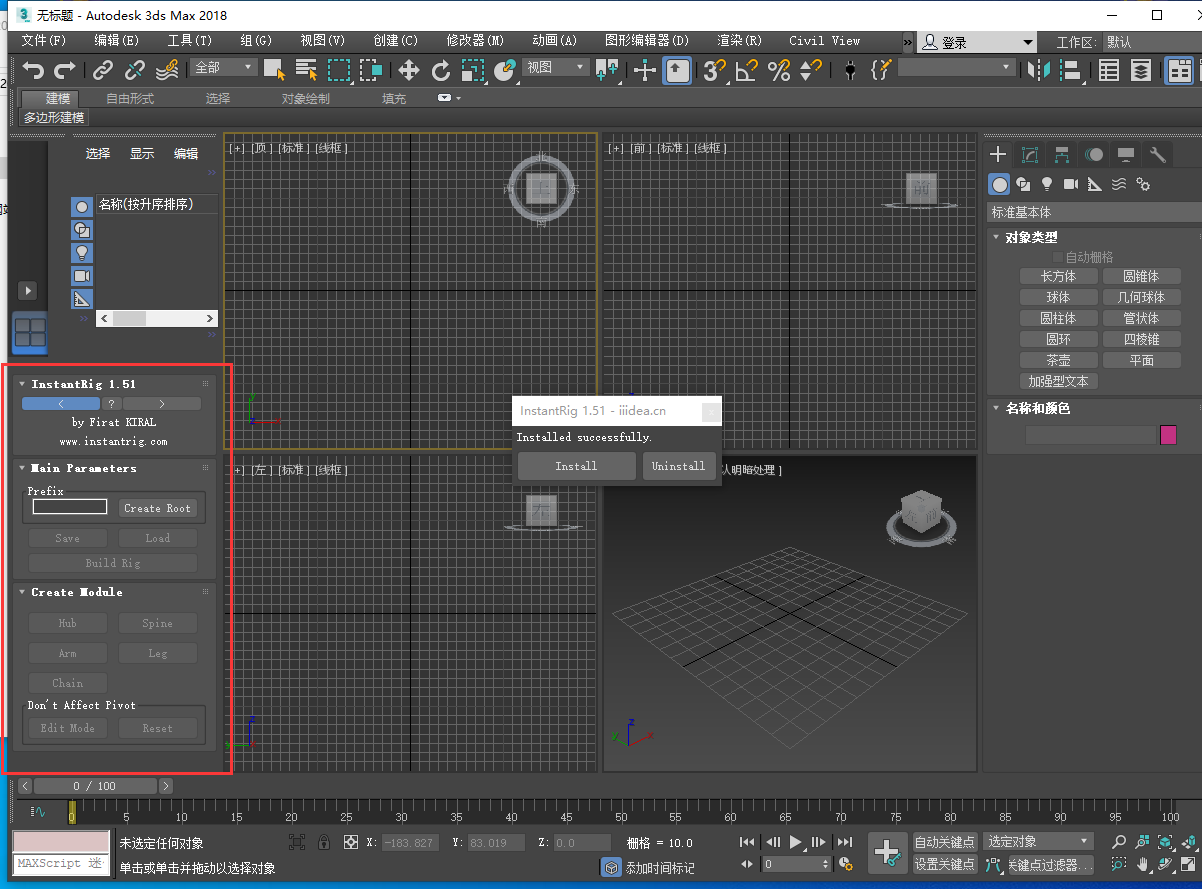Switch to the 自由形式 ribbon tab

tap(130, 98)
